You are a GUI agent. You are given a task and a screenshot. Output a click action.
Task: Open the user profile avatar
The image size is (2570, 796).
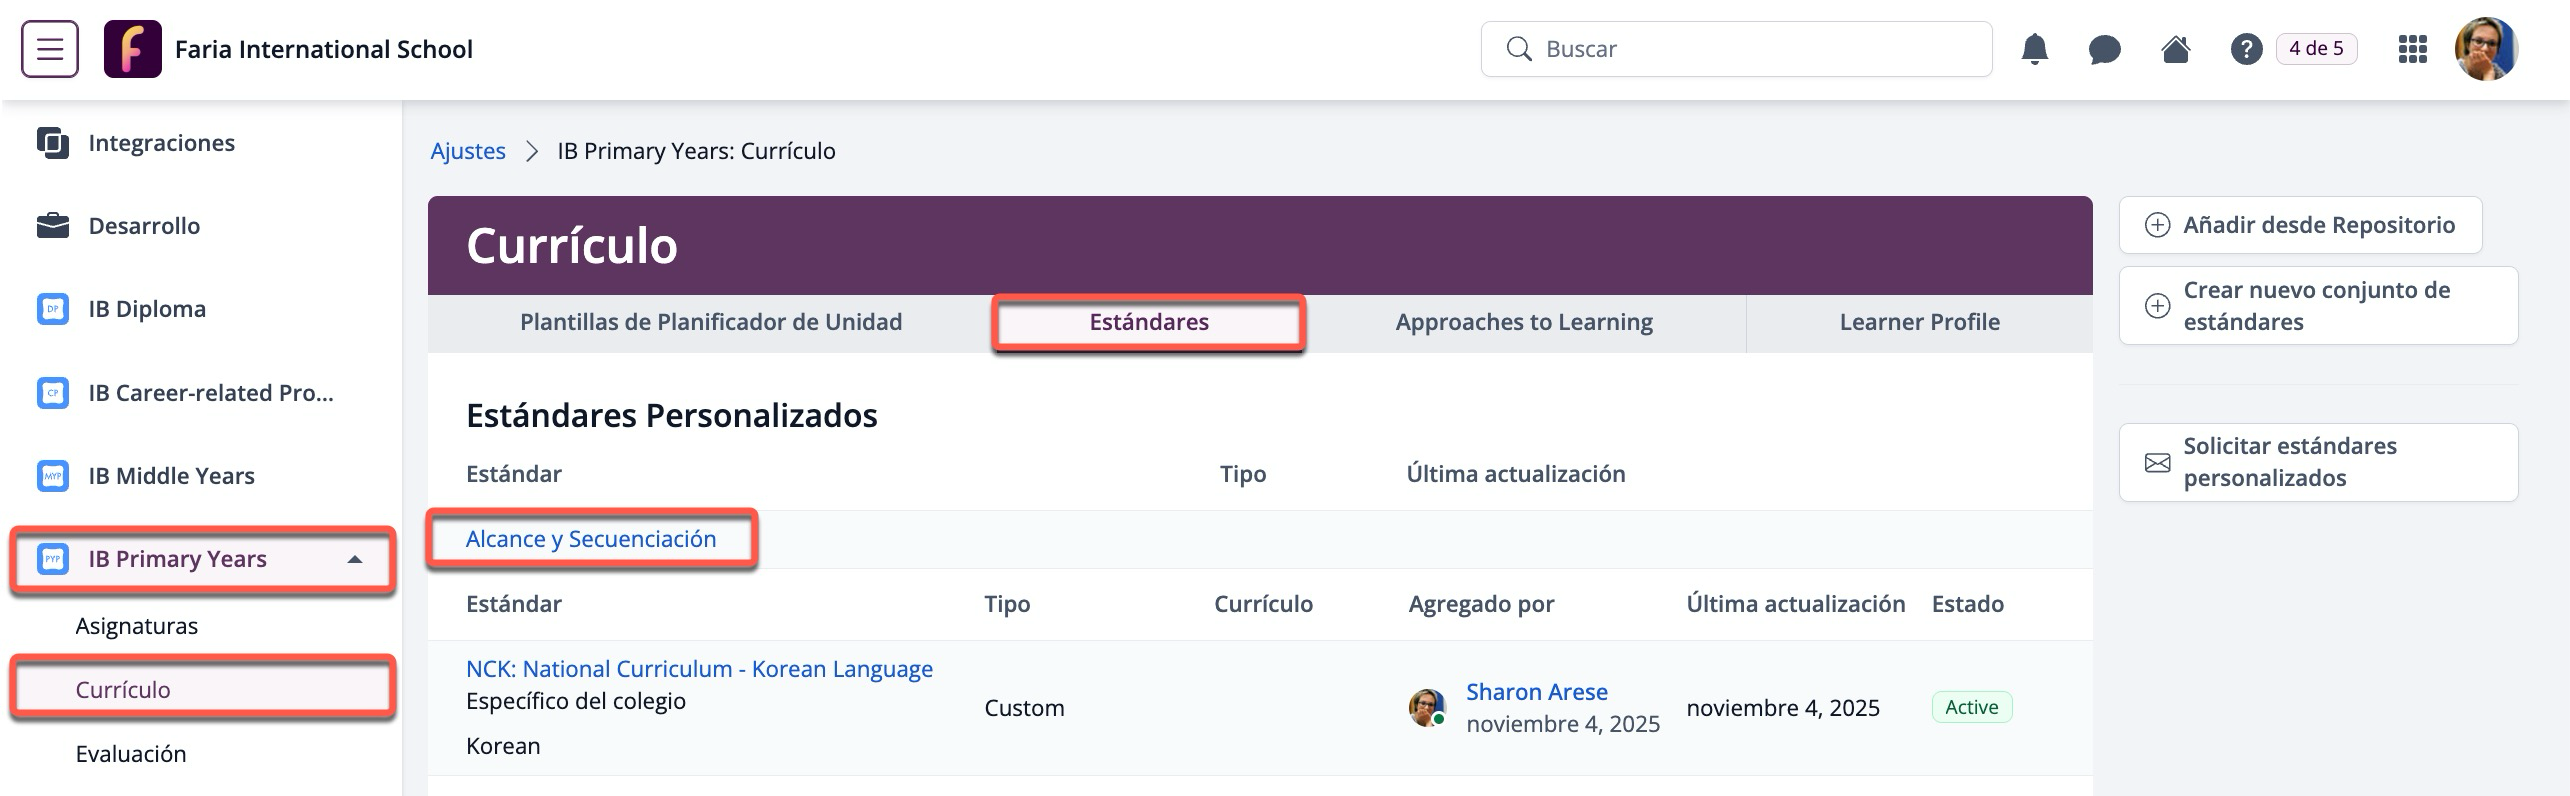point(2486,49)
